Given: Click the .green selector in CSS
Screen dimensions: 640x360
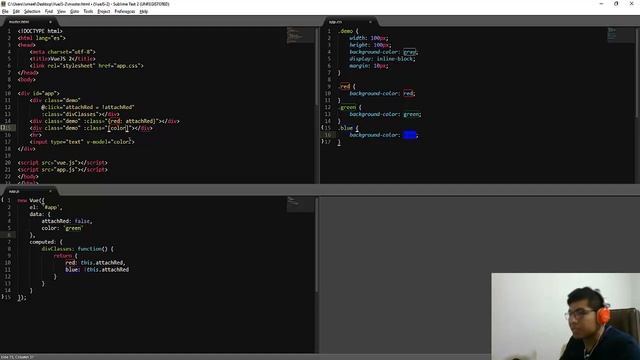Looking at the screenshot, I should (347, 107).
